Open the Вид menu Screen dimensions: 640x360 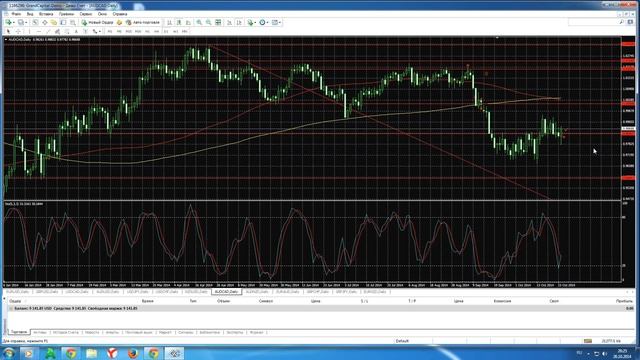(30, 14)
